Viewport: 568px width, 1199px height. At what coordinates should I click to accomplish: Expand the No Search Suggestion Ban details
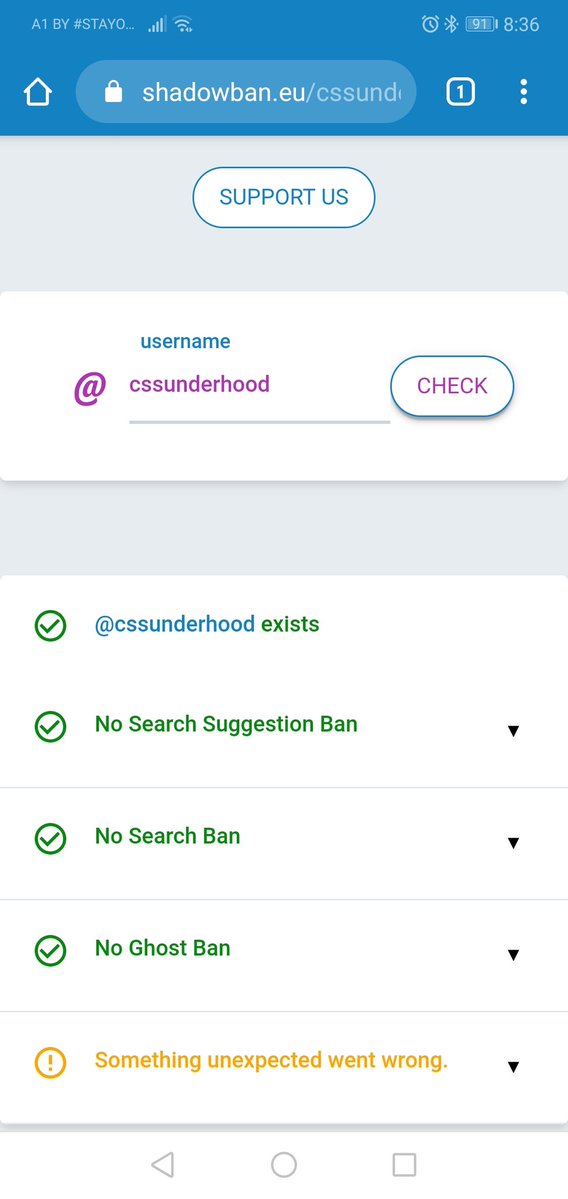coord(514,731)
